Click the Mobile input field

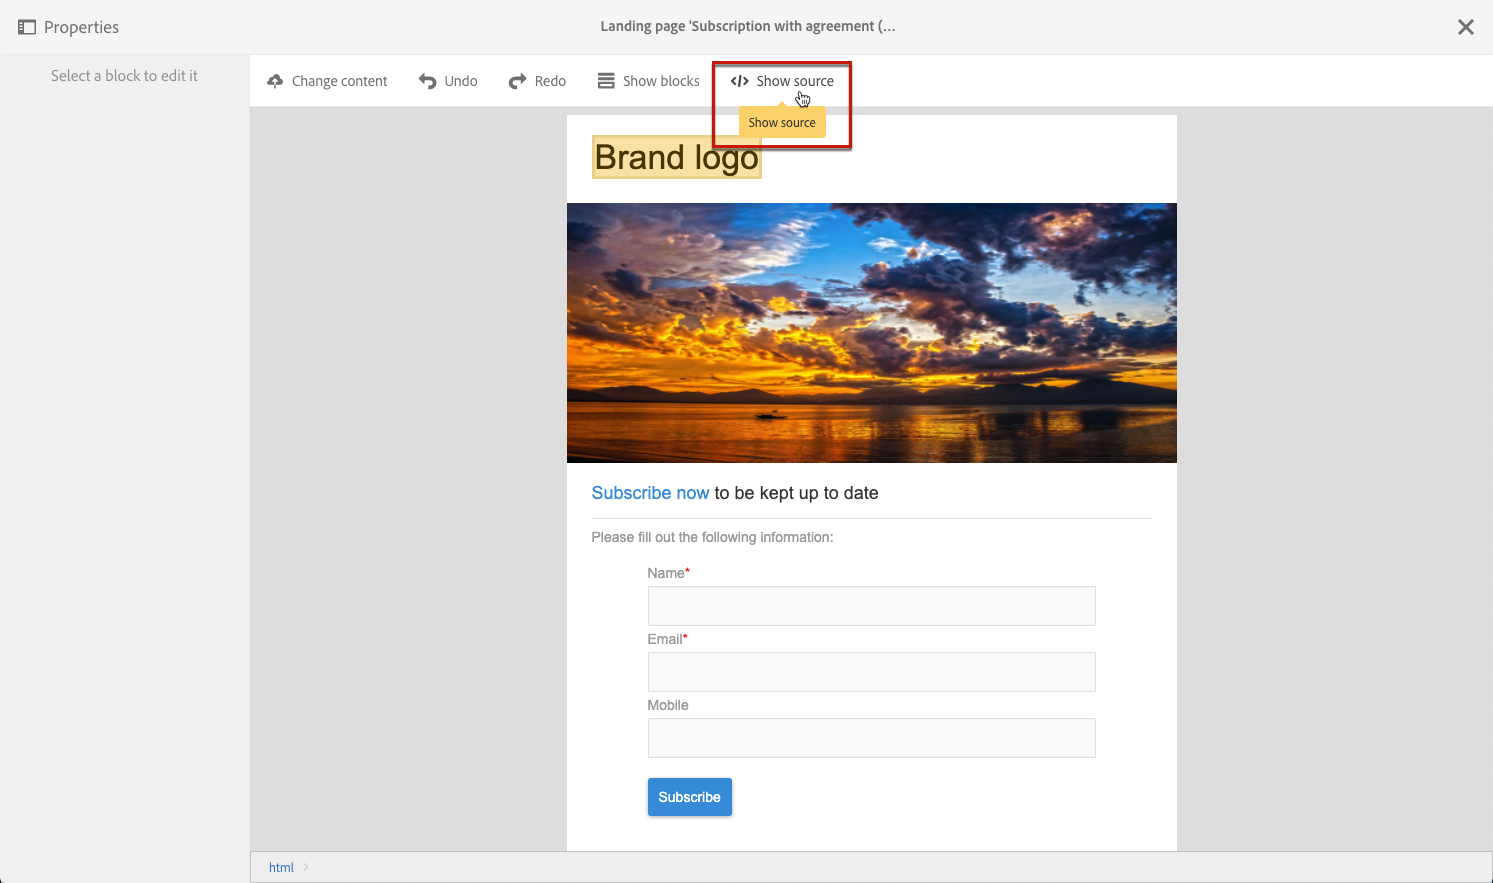pyautogui.click(x=872, y=738)
